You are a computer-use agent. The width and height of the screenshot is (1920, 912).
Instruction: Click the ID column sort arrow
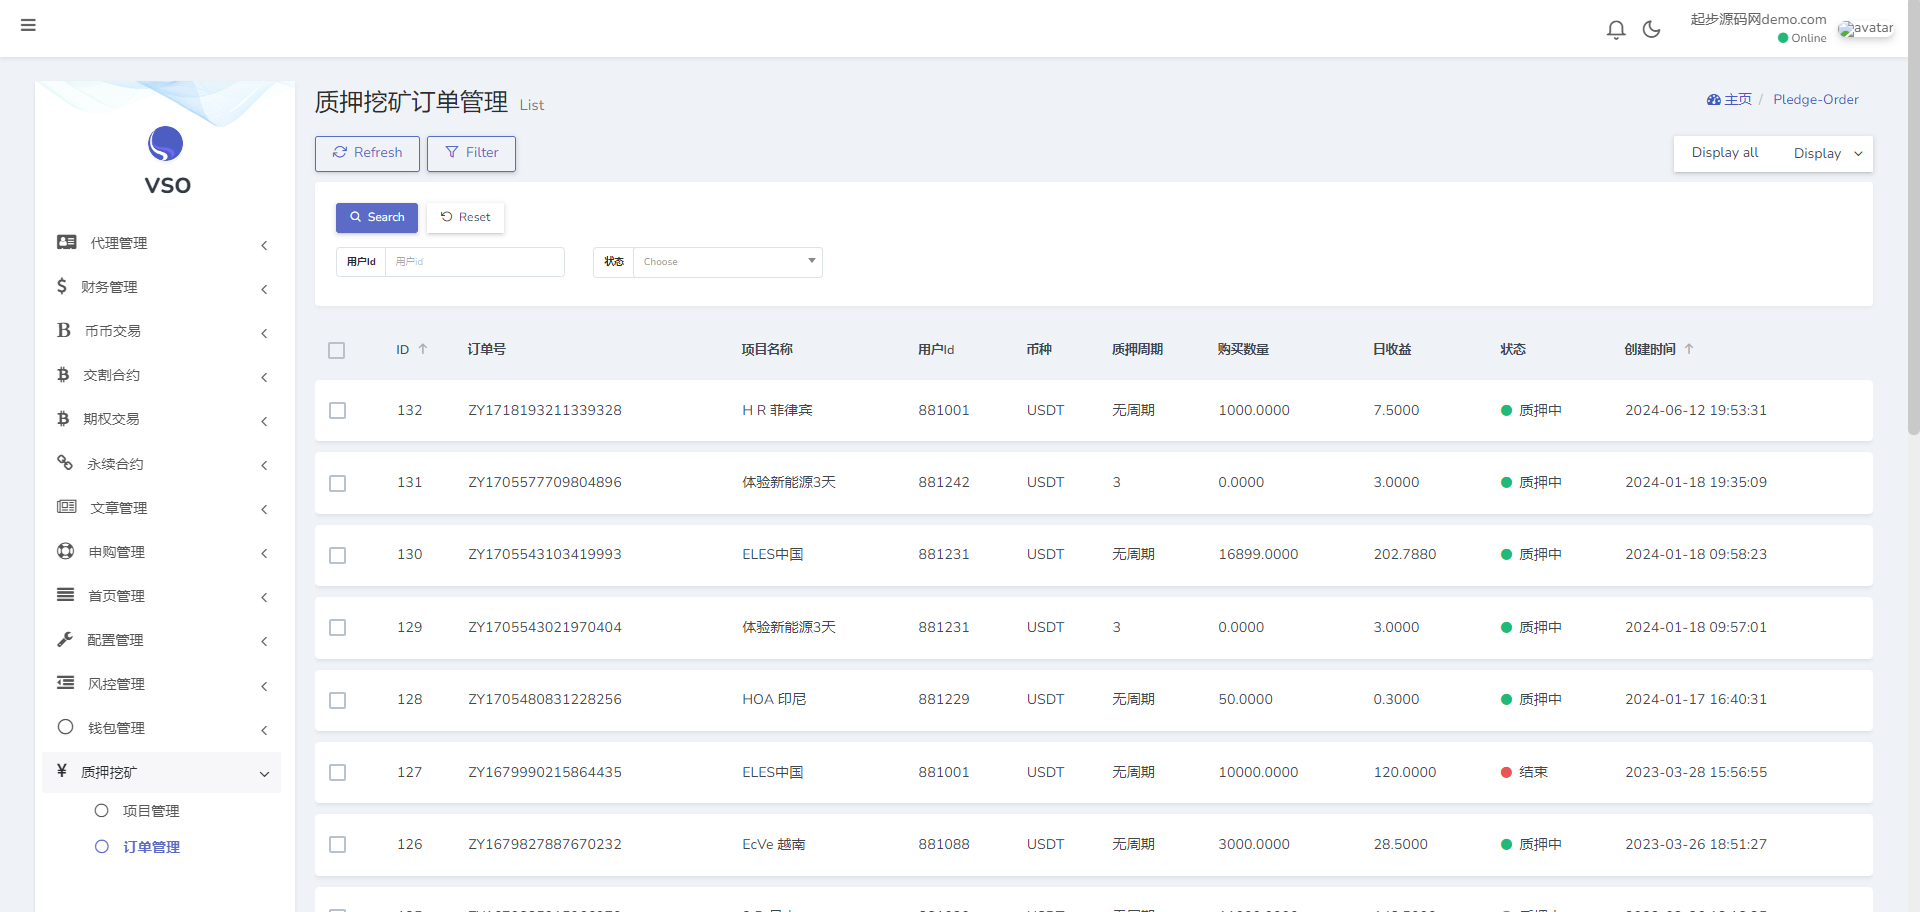(x=423, y=349)
